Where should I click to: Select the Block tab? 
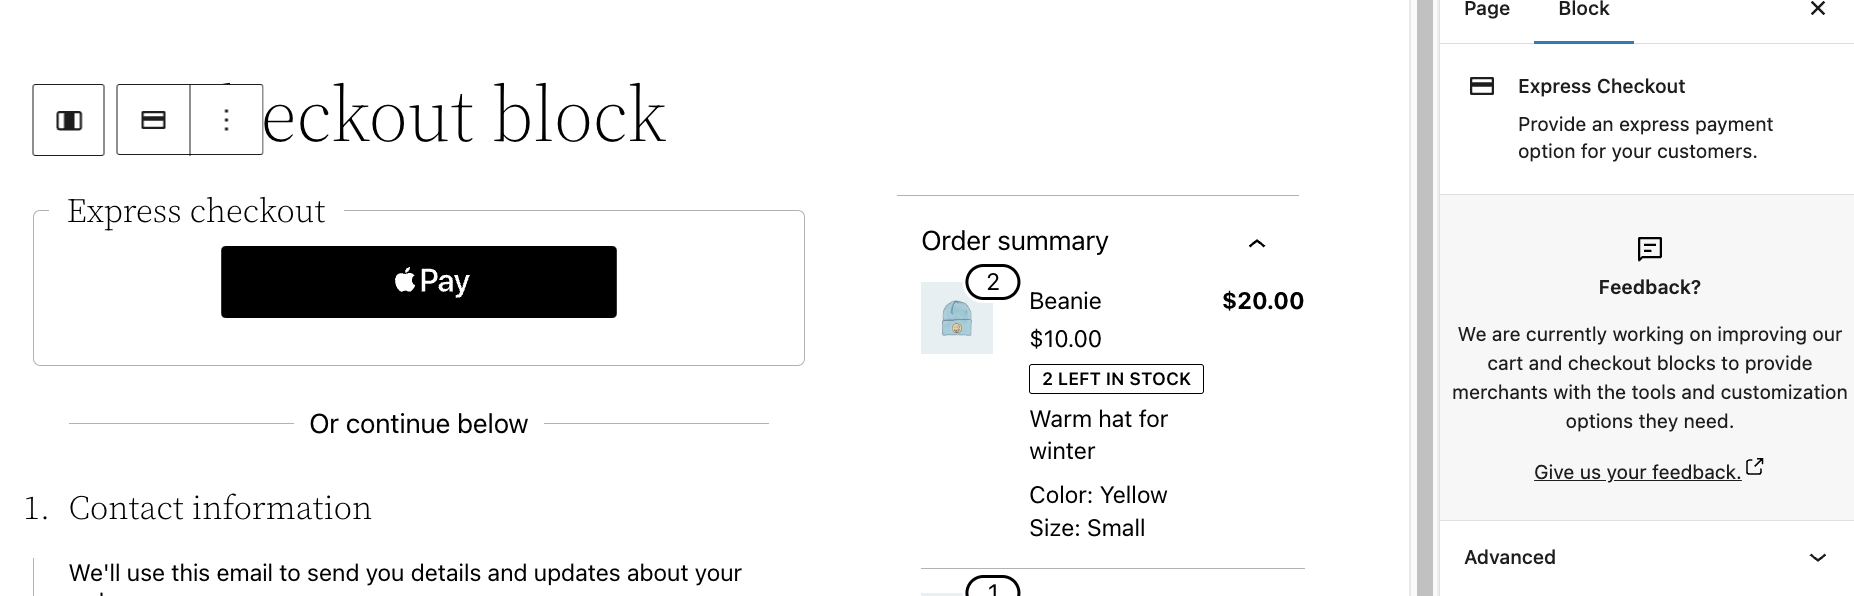[x=1582, y=9]
